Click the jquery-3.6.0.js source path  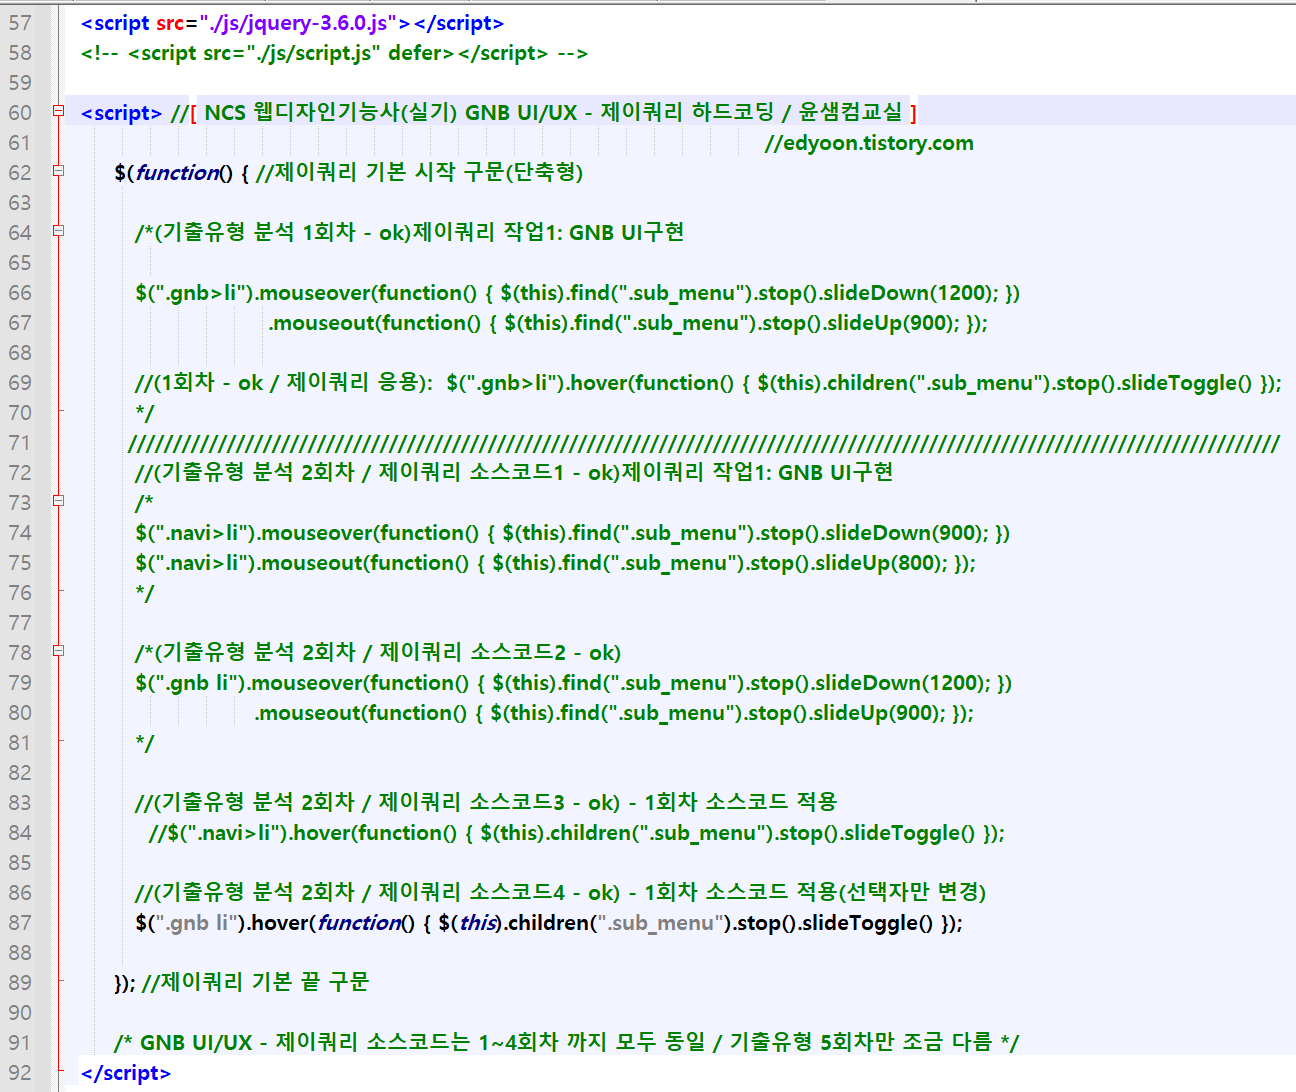304,23
